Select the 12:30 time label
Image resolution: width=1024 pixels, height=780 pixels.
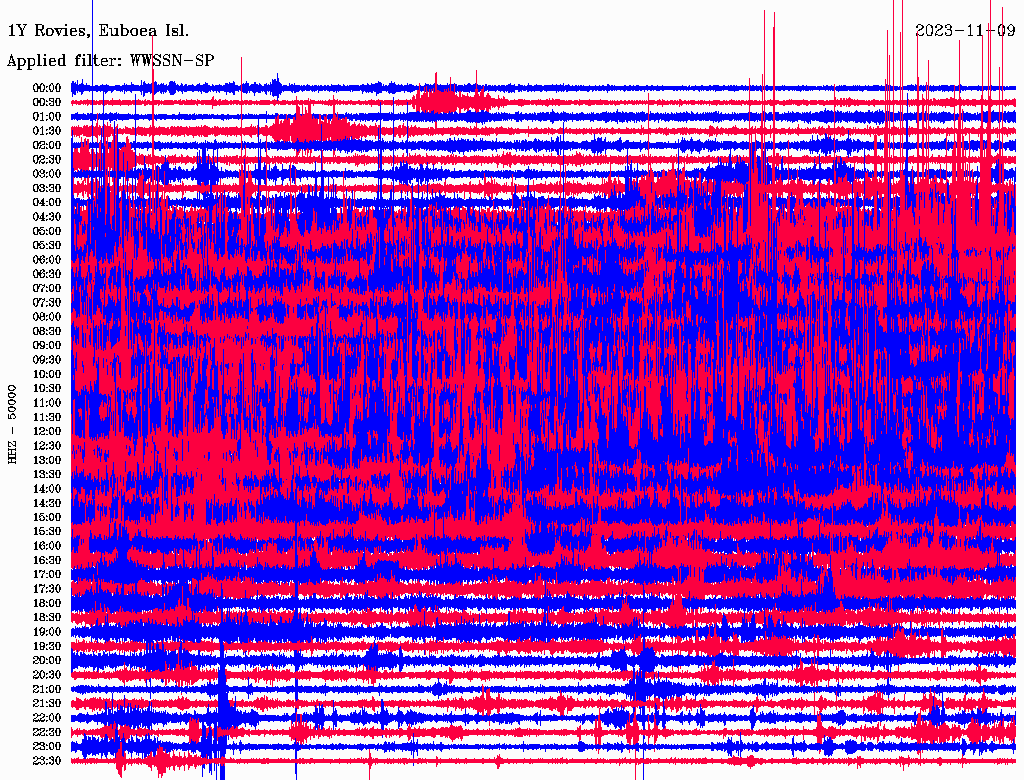(x=47, y=446)
